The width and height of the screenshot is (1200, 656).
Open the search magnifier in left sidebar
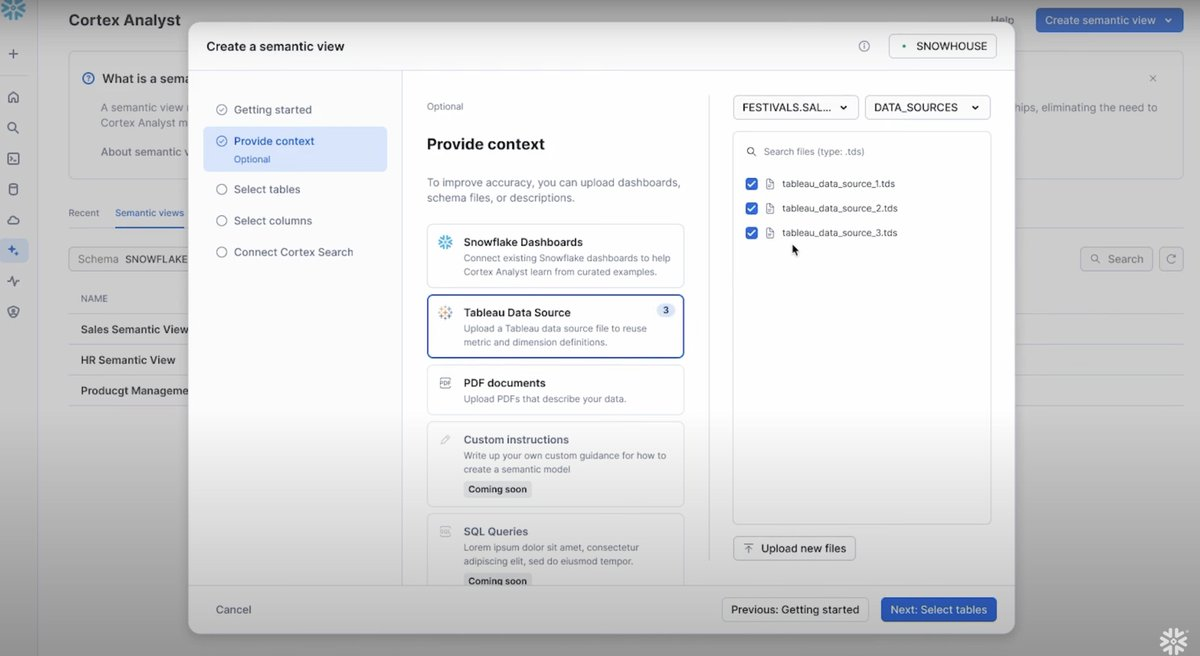13,128
